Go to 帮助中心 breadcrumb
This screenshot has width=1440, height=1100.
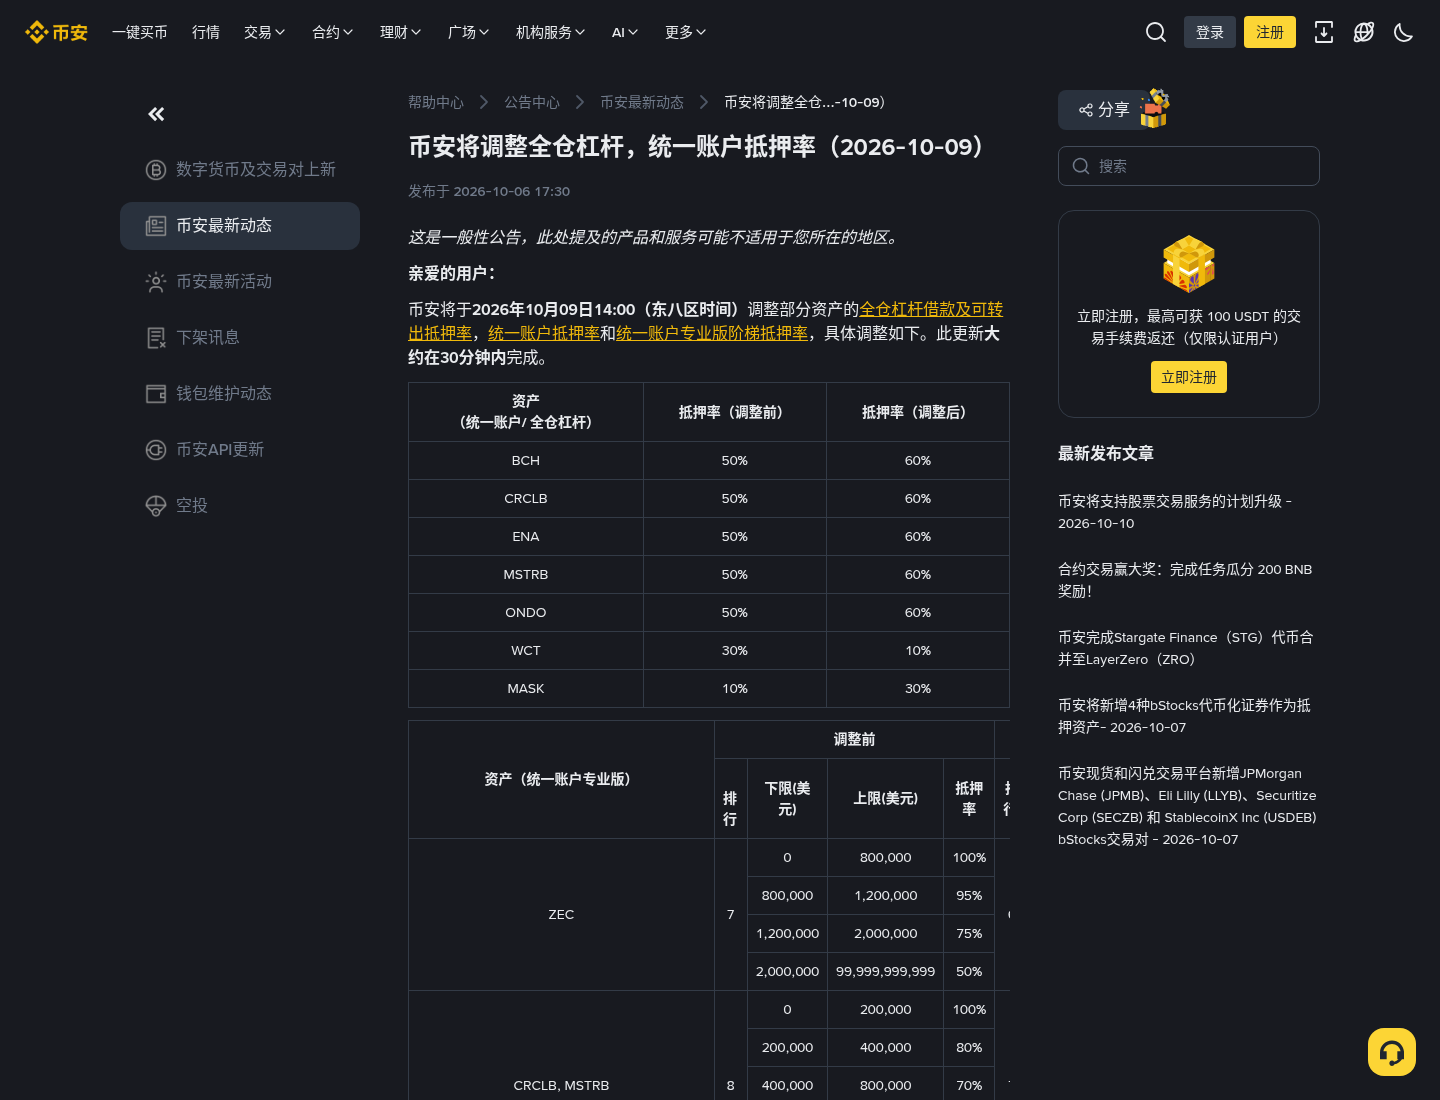click(436, 102)
